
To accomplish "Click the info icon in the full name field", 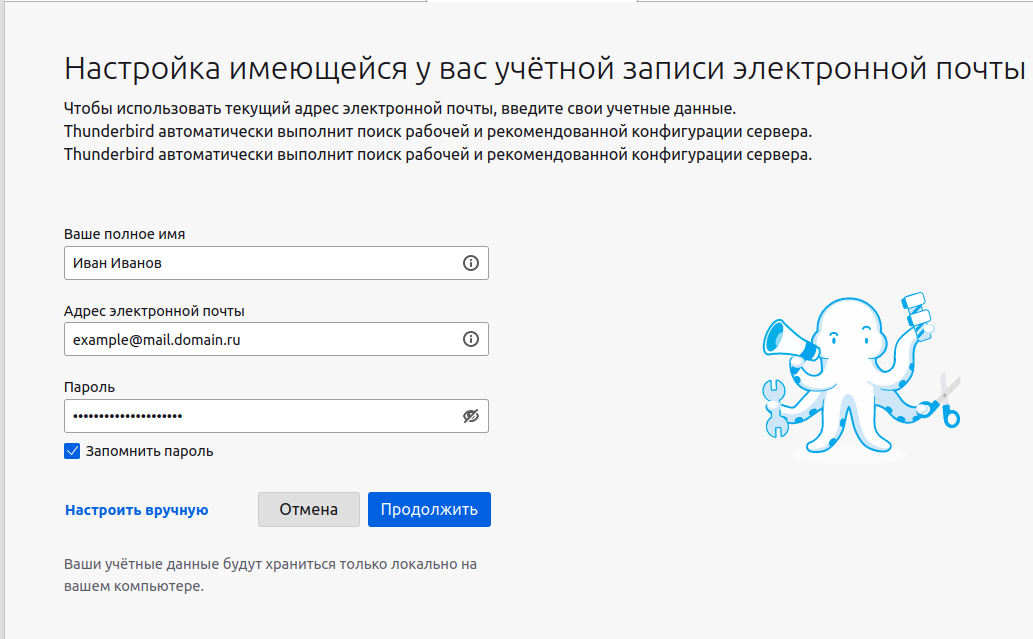I will (470, 263).
